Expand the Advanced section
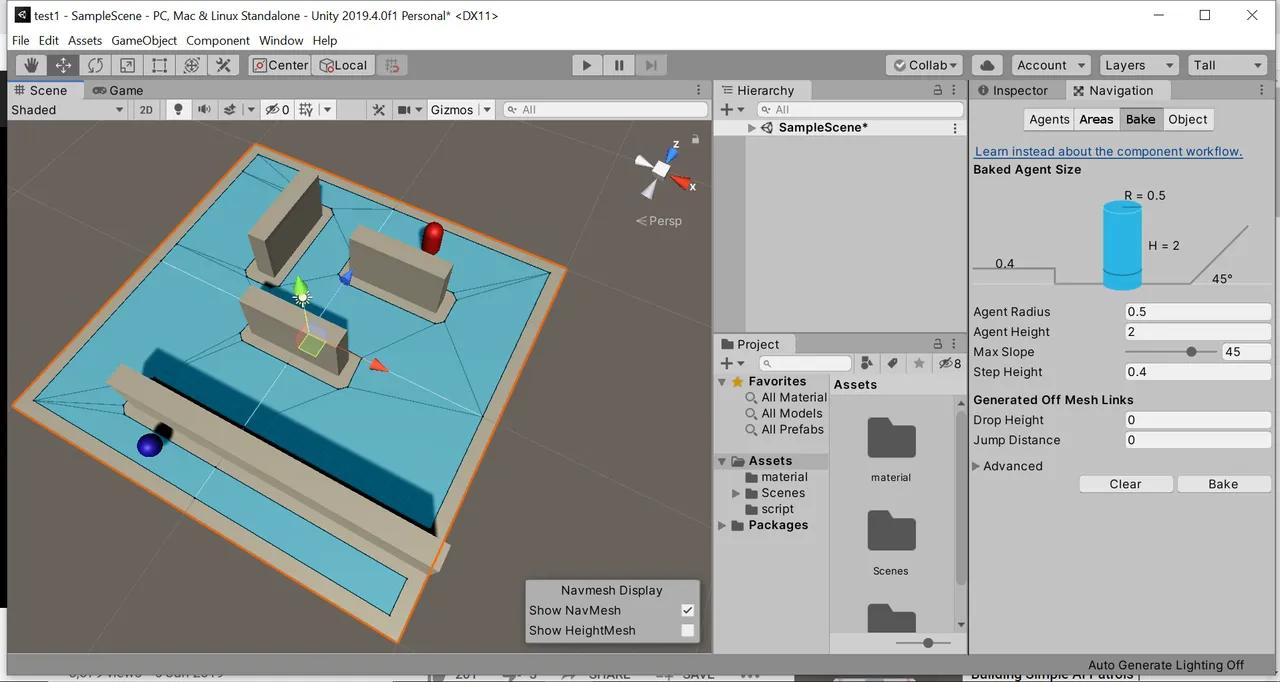1280x682 pixels. 1008,466
